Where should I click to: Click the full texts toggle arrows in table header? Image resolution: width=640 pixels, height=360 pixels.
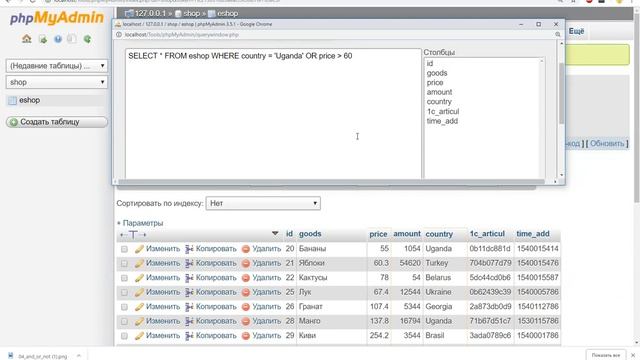133,235
